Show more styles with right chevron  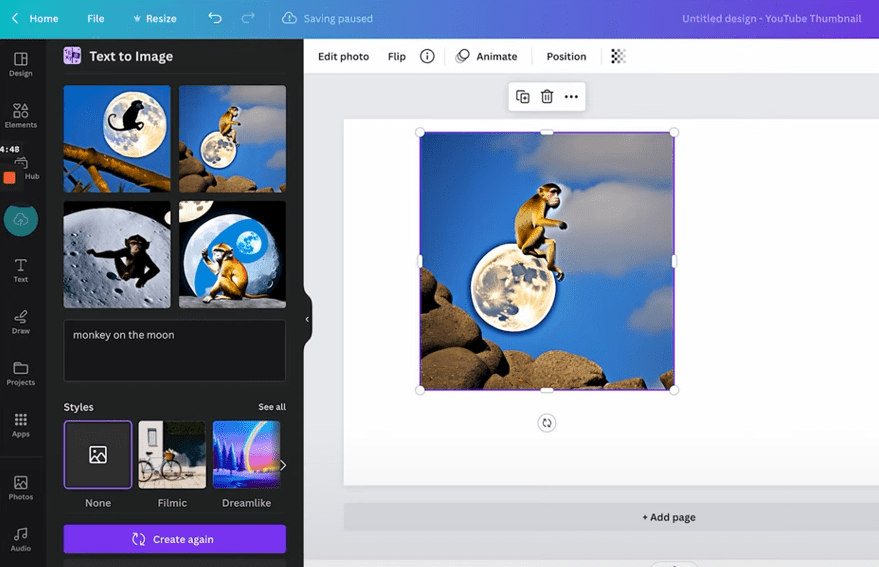(283, 465)
